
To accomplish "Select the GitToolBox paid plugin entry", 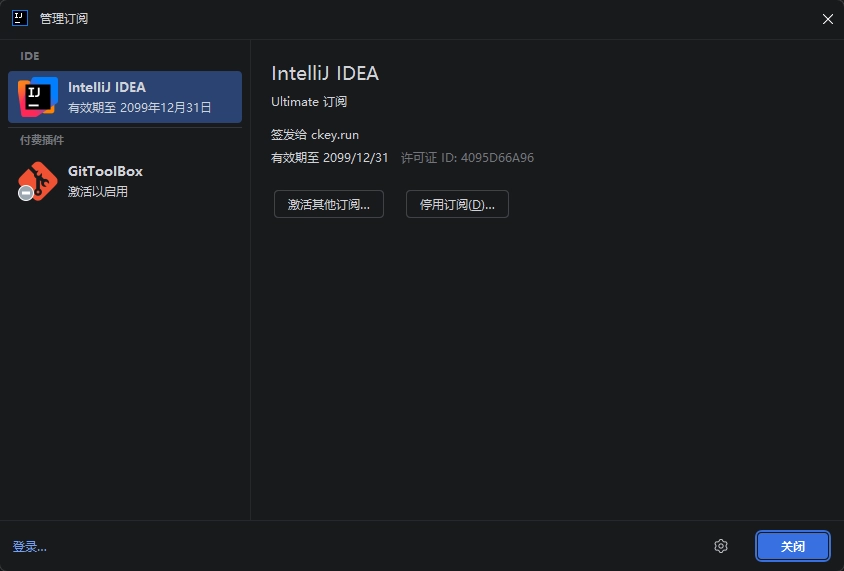I will (125, 181).
